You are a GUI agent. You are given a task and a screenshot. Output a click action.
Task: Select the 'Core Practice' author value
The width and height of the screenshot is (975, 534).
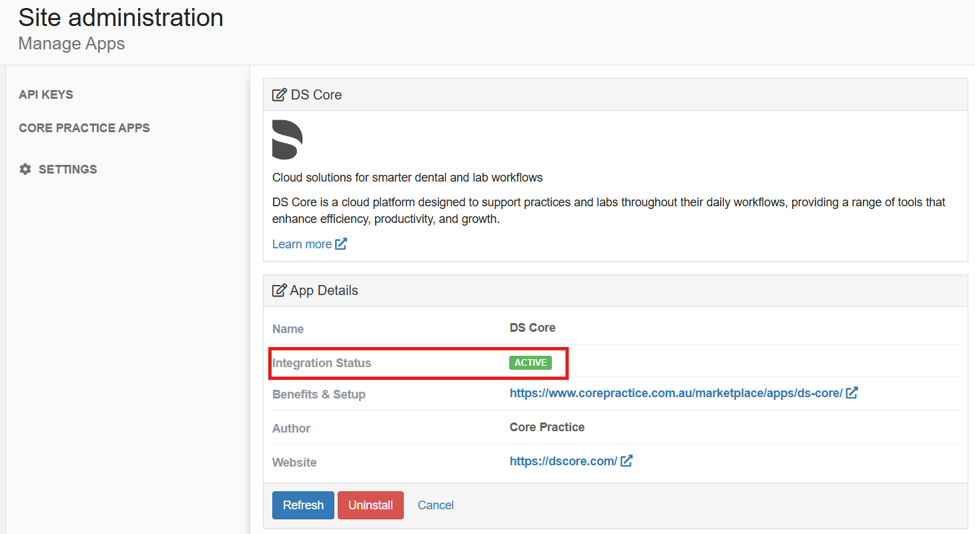click(547, 427)
